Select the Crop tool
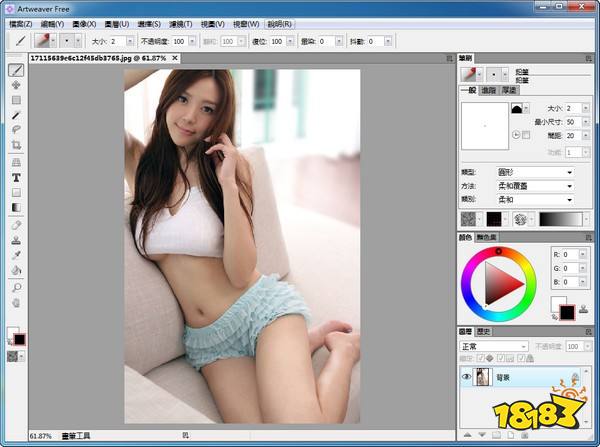This screenshot has width=600, height=447. click(16, 145)
